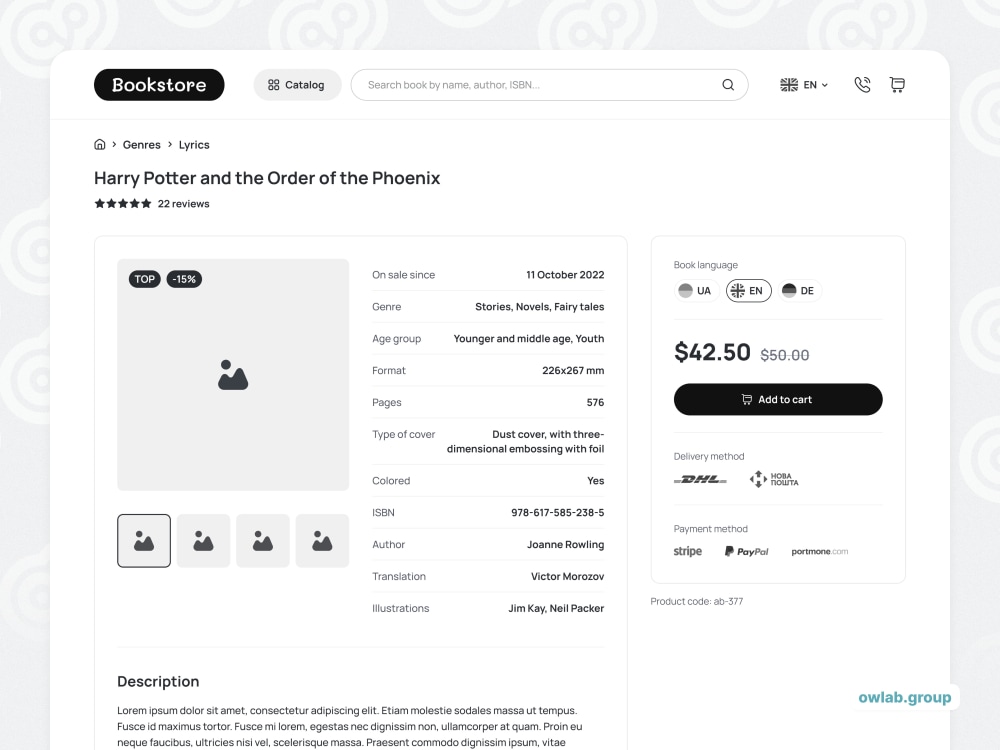Click the PayPal payment logo
Screen dimensions: 1000x750
pos(746,552)
